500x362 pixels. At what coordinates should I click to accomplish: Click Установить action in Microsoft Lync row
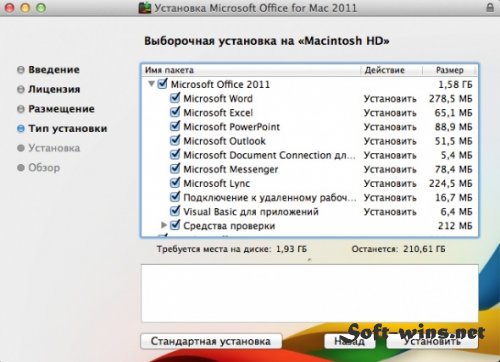click(390, 184)
